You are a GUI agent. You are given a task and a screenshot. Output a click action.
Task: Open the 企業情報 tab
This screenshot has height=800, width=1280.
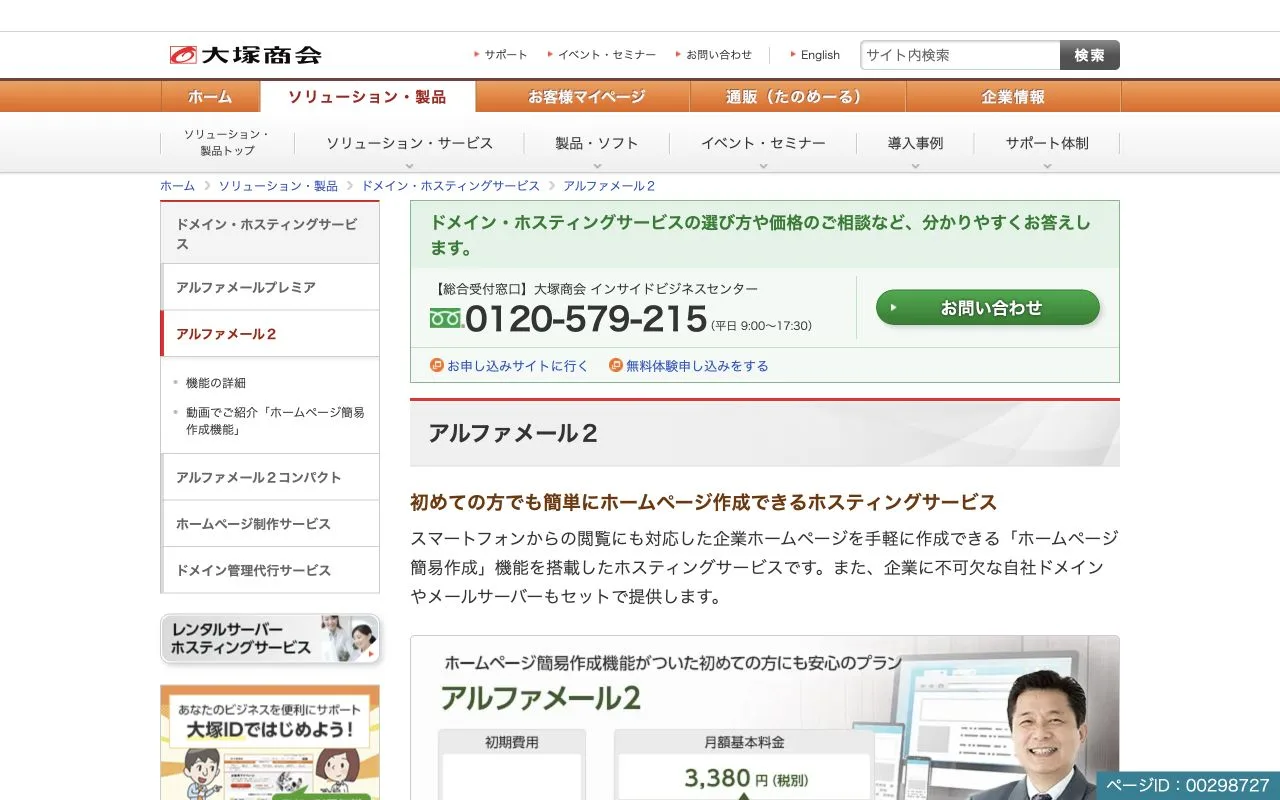1013,97
